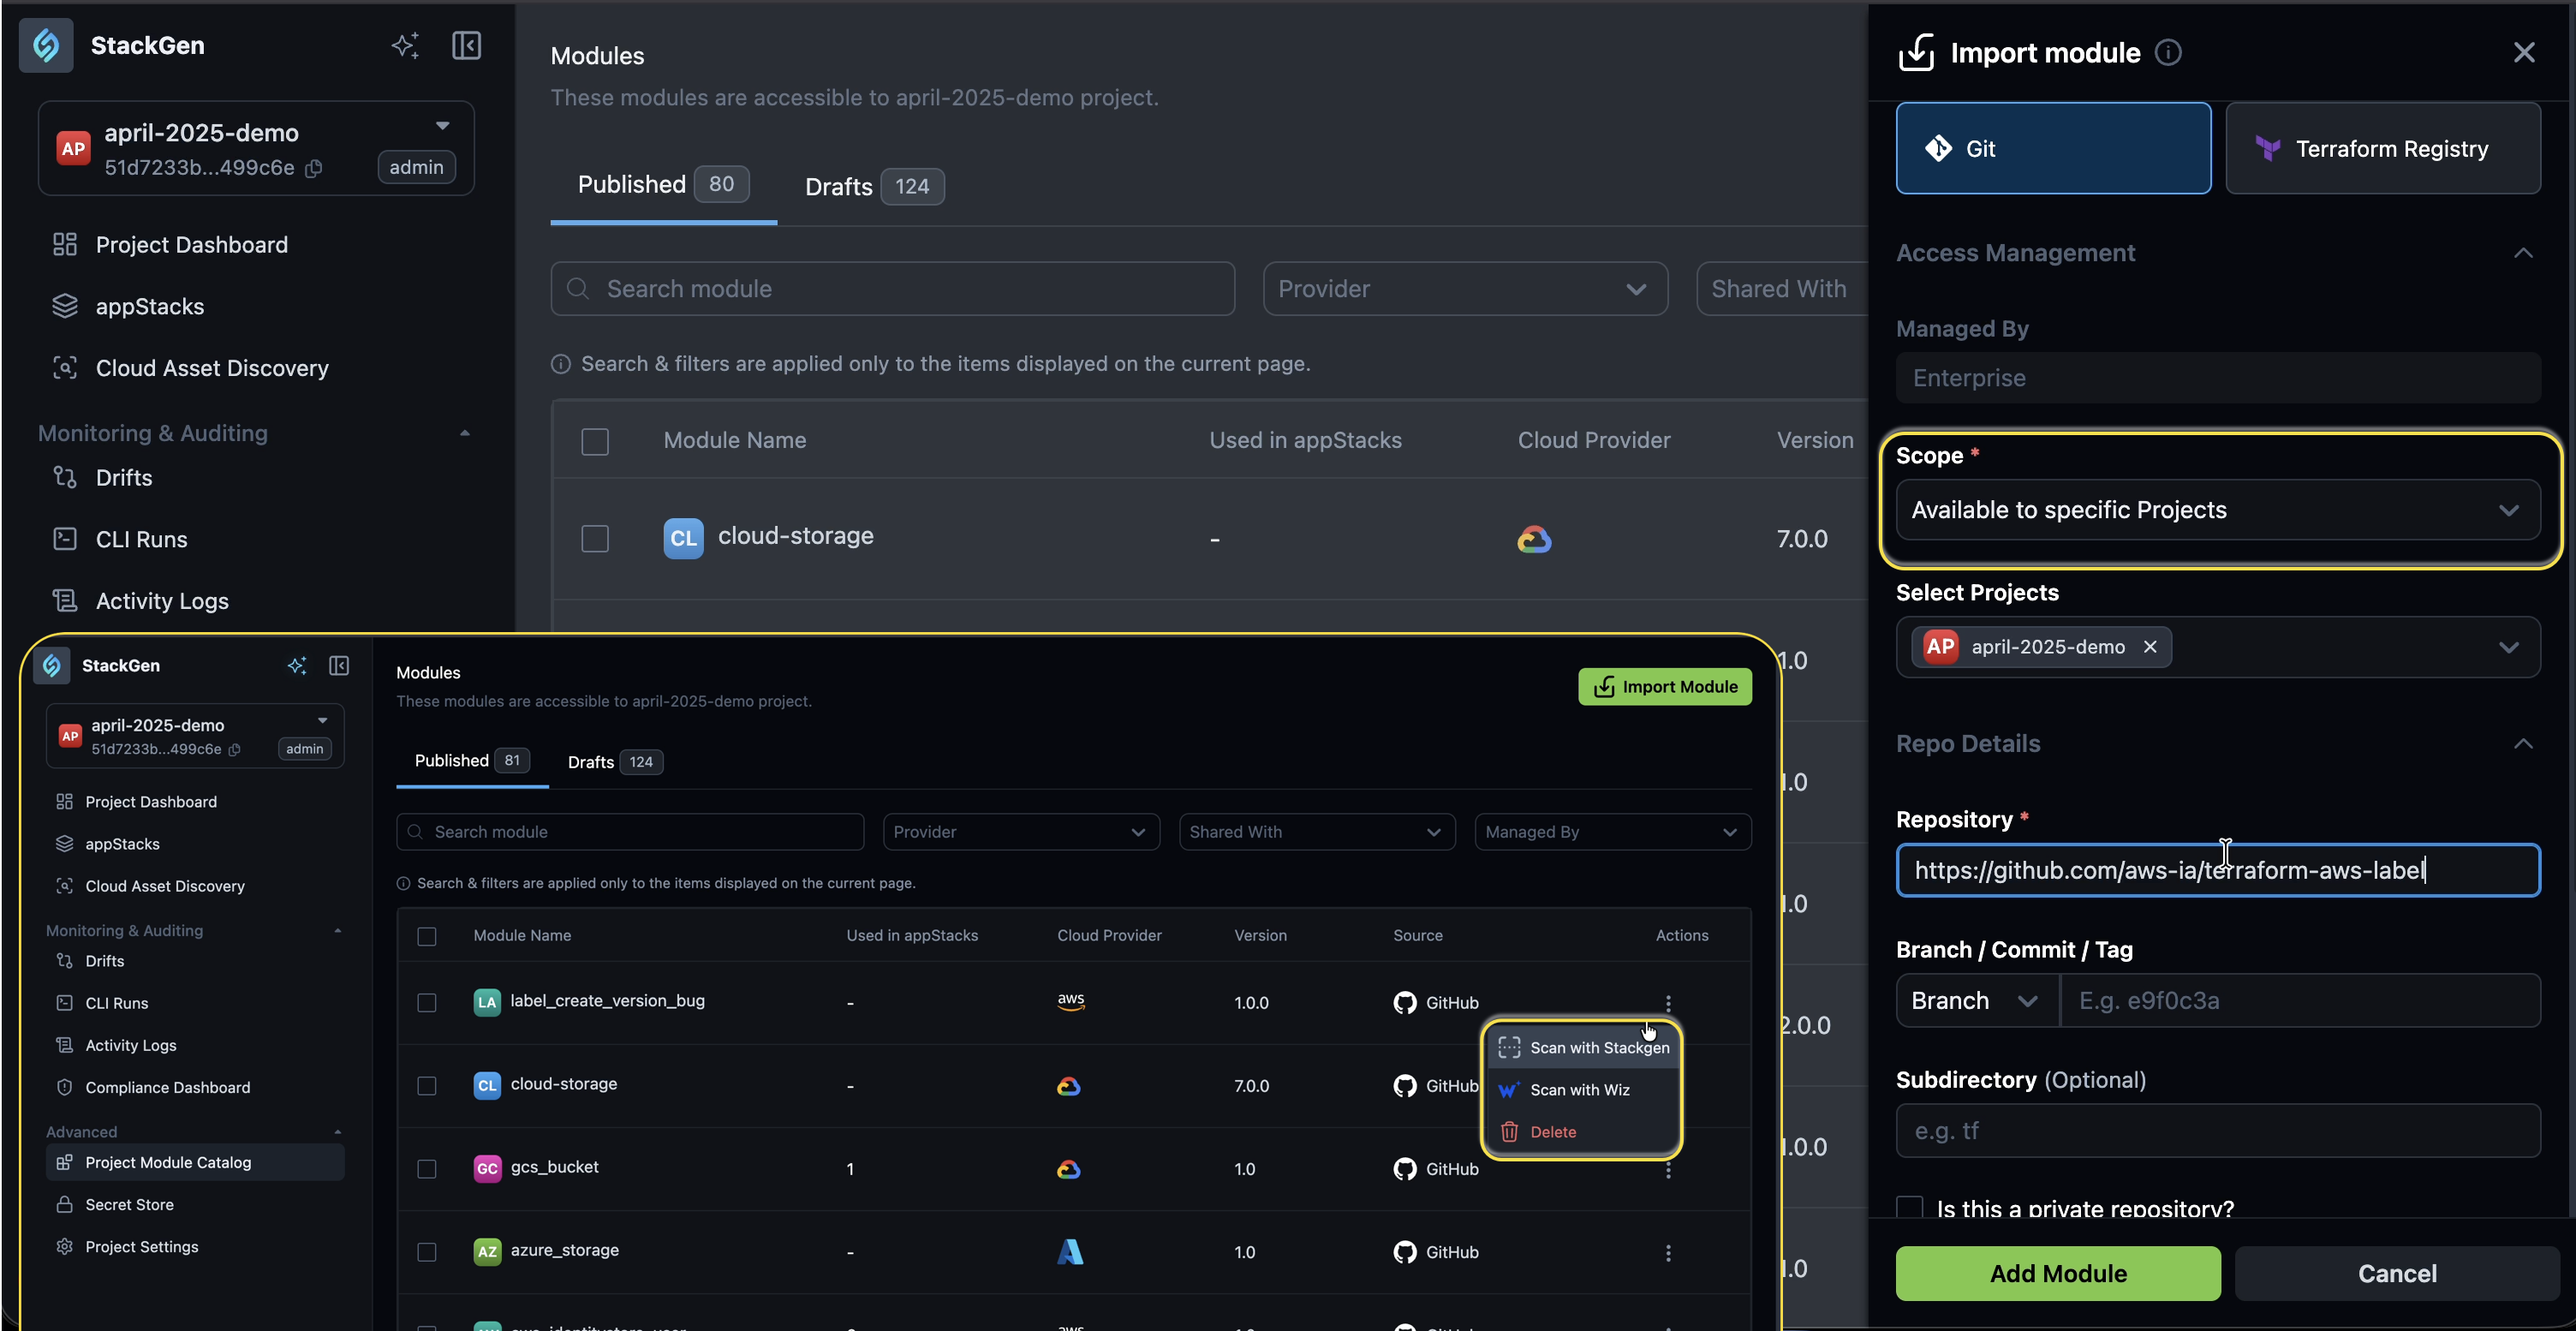
Task: Click the sparkle icon in the inset StackGen header
Action: (x=297, y=665)
